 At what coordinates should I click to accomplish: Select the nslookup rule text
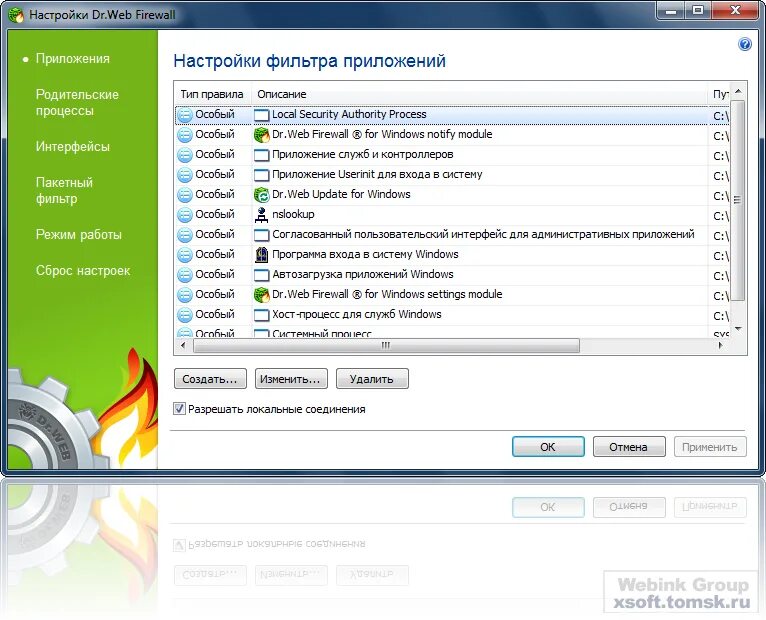293,214
